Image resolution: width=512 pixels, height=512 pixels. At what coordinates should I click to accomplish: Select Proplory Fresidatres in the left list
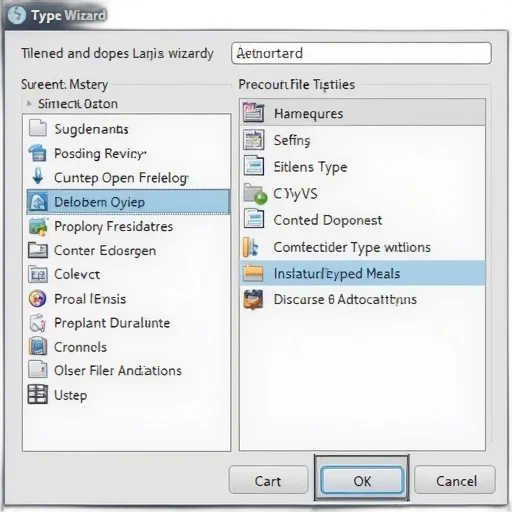point(127,227)
